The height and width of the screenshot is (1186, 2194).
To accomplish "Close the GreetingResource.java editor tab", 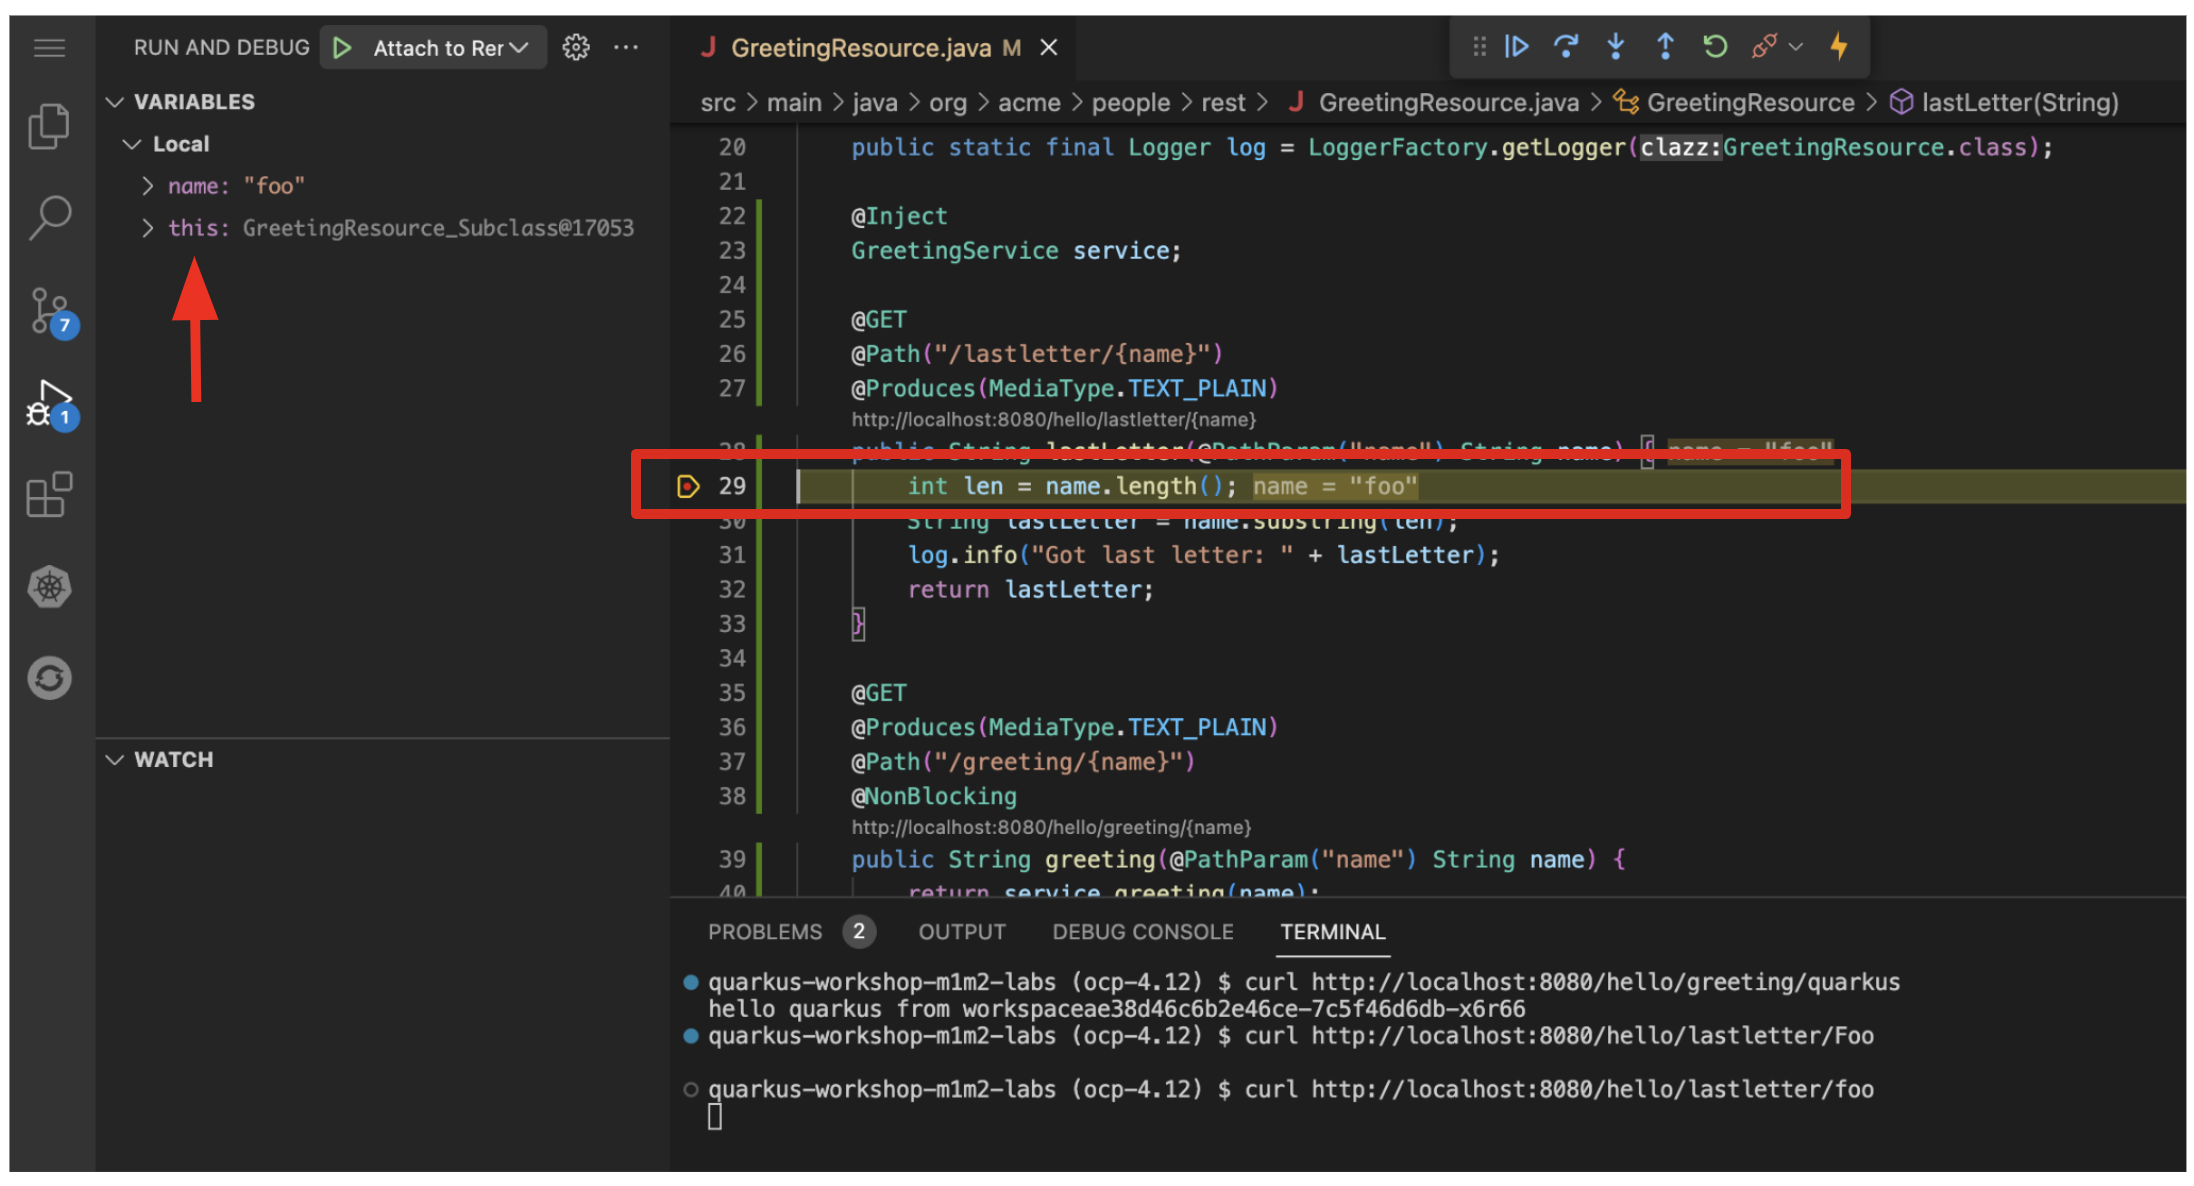I will pos(1048,48).
